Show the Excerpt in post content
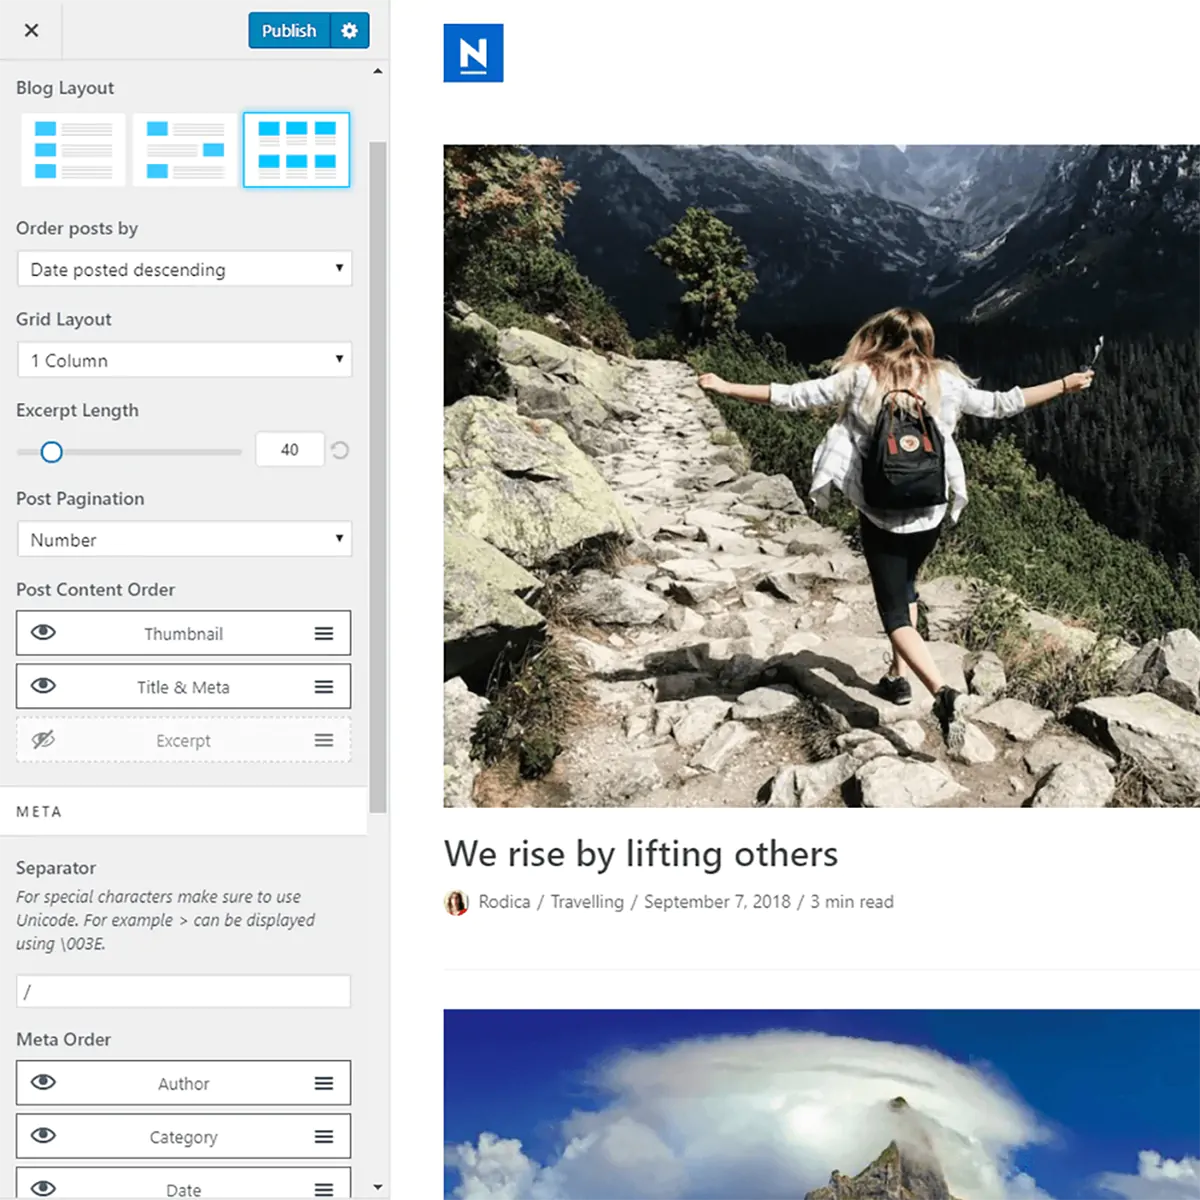The width and height of the screenshot is (1200, 1200). (43, 740)
